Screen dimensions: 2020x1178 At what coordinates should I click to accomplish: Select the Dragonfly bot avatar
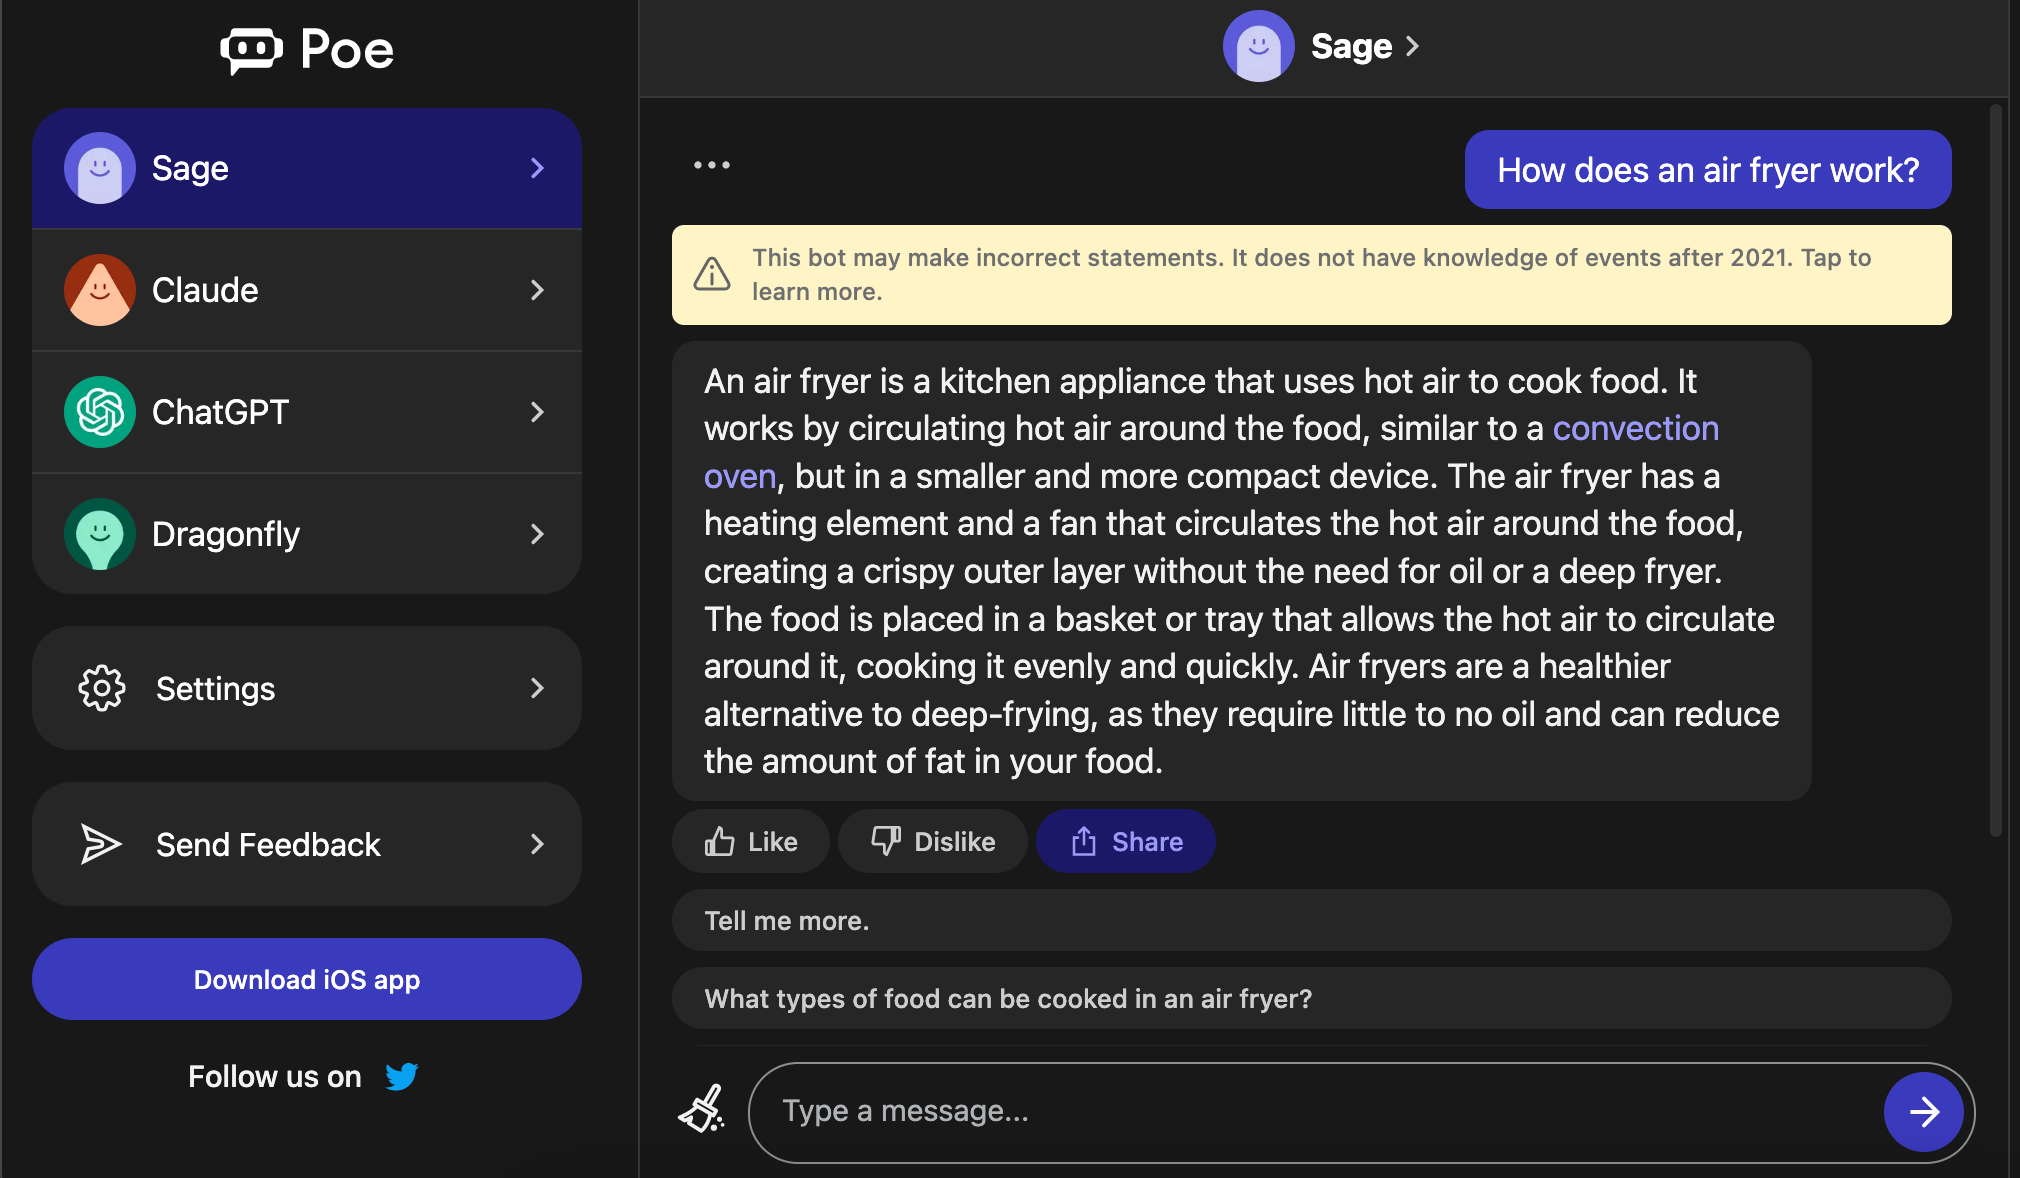click(99, 534)
